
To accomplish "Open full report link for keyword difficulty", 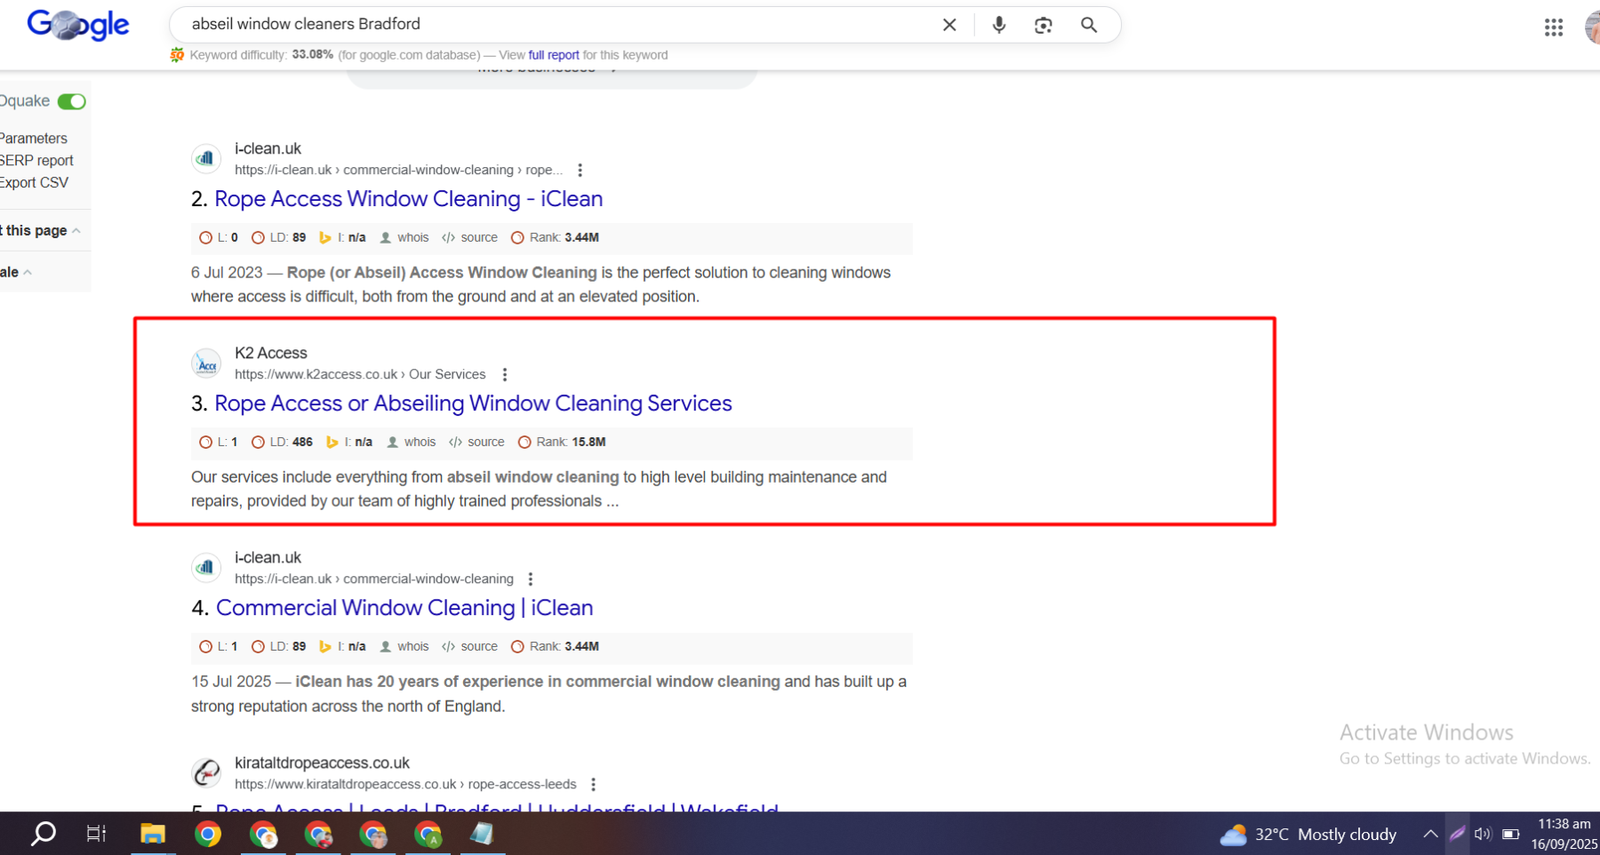I will click(x=553, y=55).
